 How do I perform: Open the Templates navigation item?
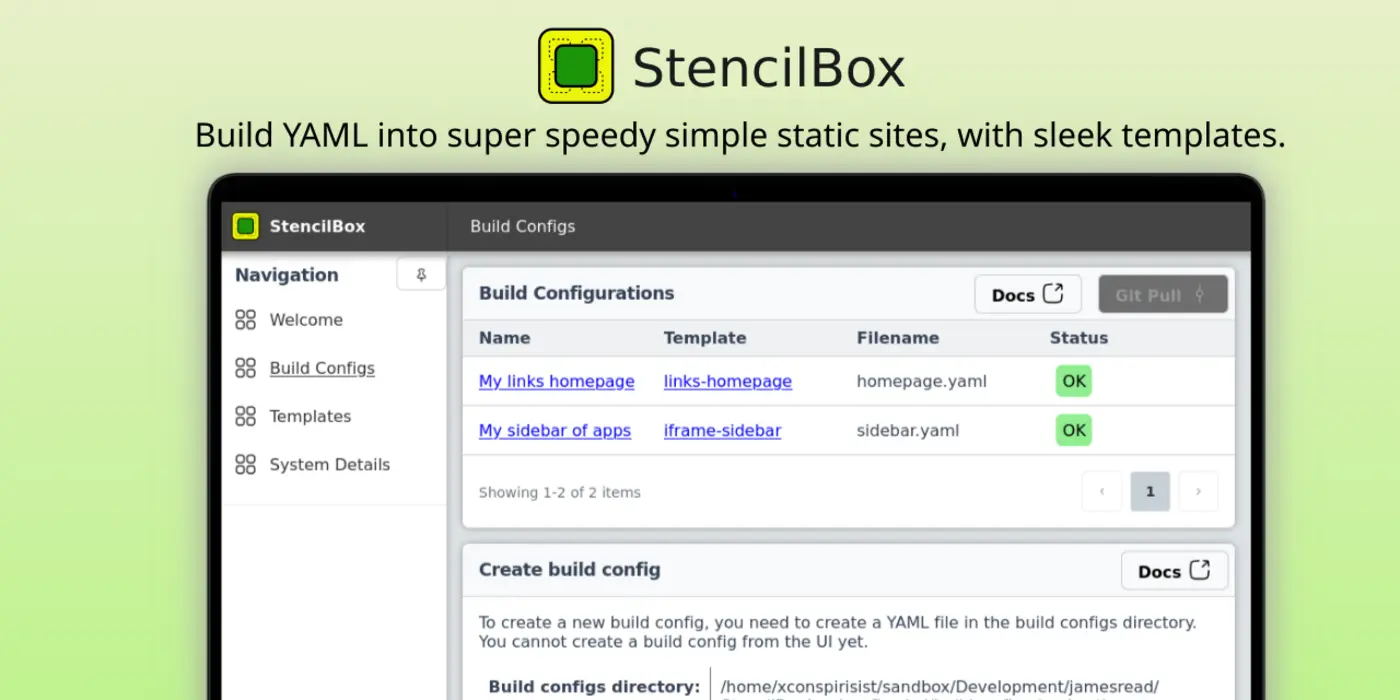(310, 416)
